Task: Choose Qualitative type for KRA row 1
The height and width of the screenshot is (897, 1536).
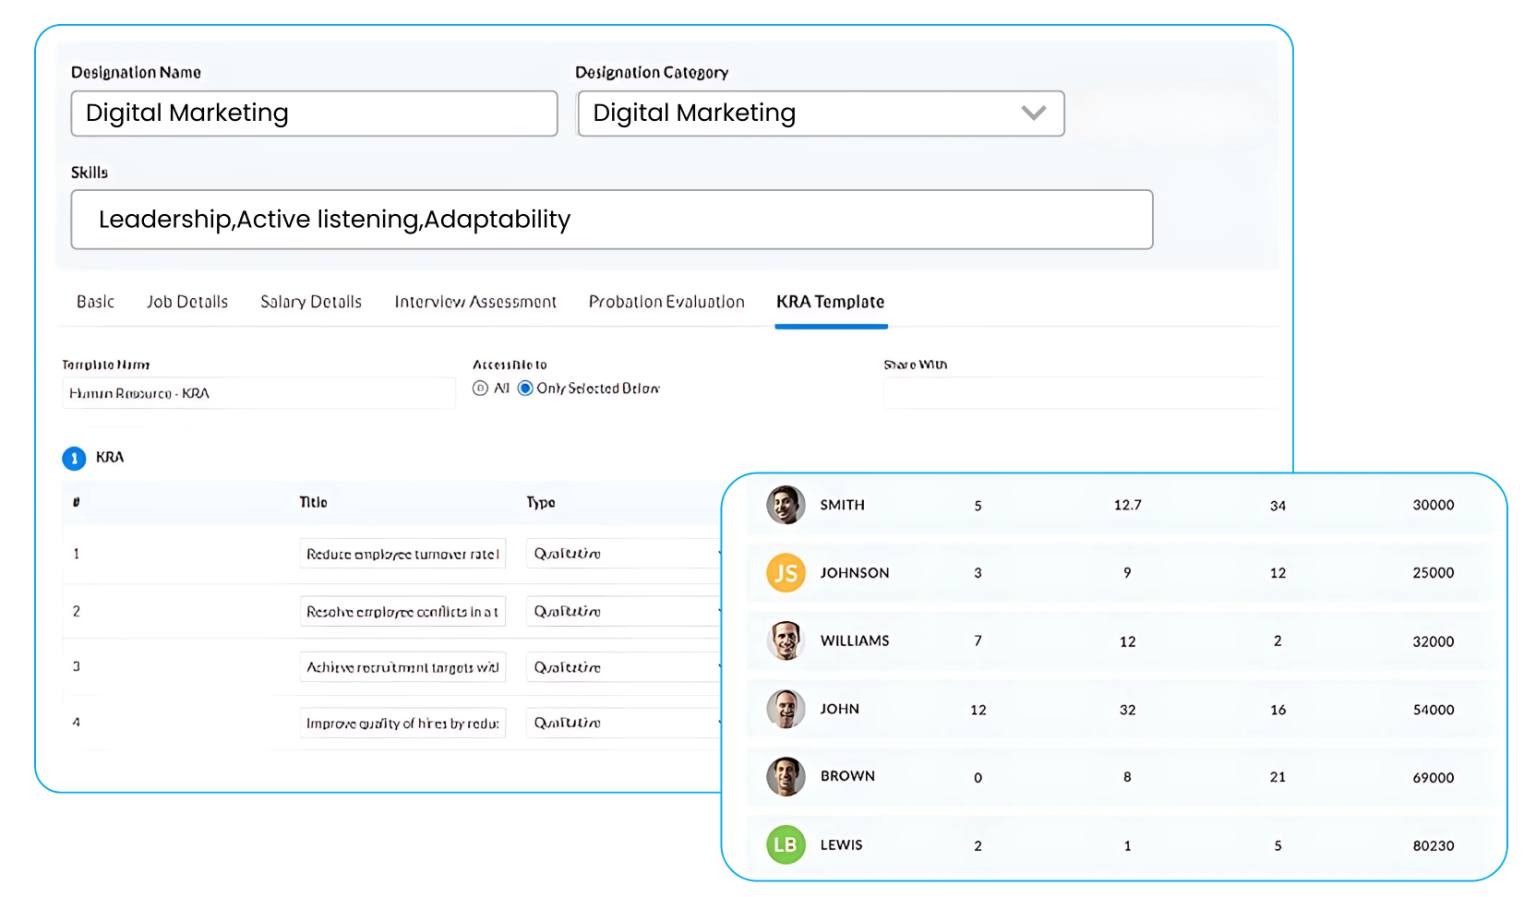Action: pos(622,553)
